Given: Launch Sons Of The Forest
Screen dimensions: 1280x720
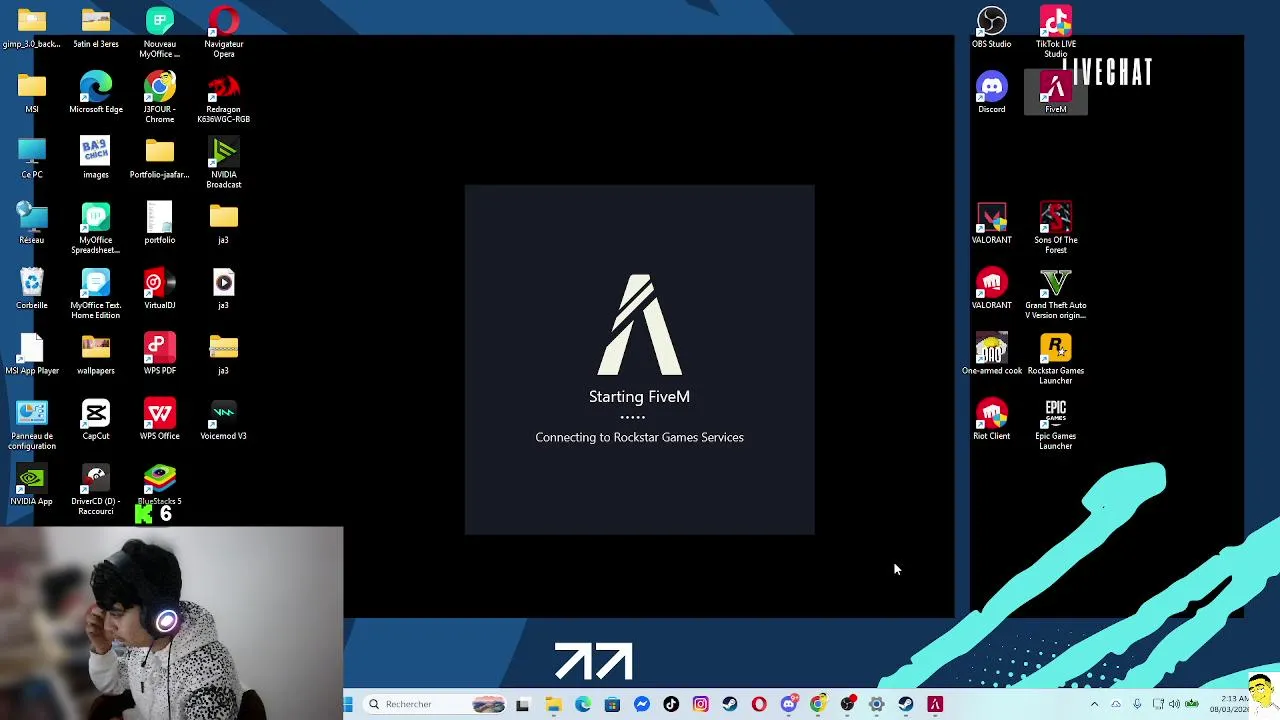Looking at the screenshot, I should (1055, 228).
